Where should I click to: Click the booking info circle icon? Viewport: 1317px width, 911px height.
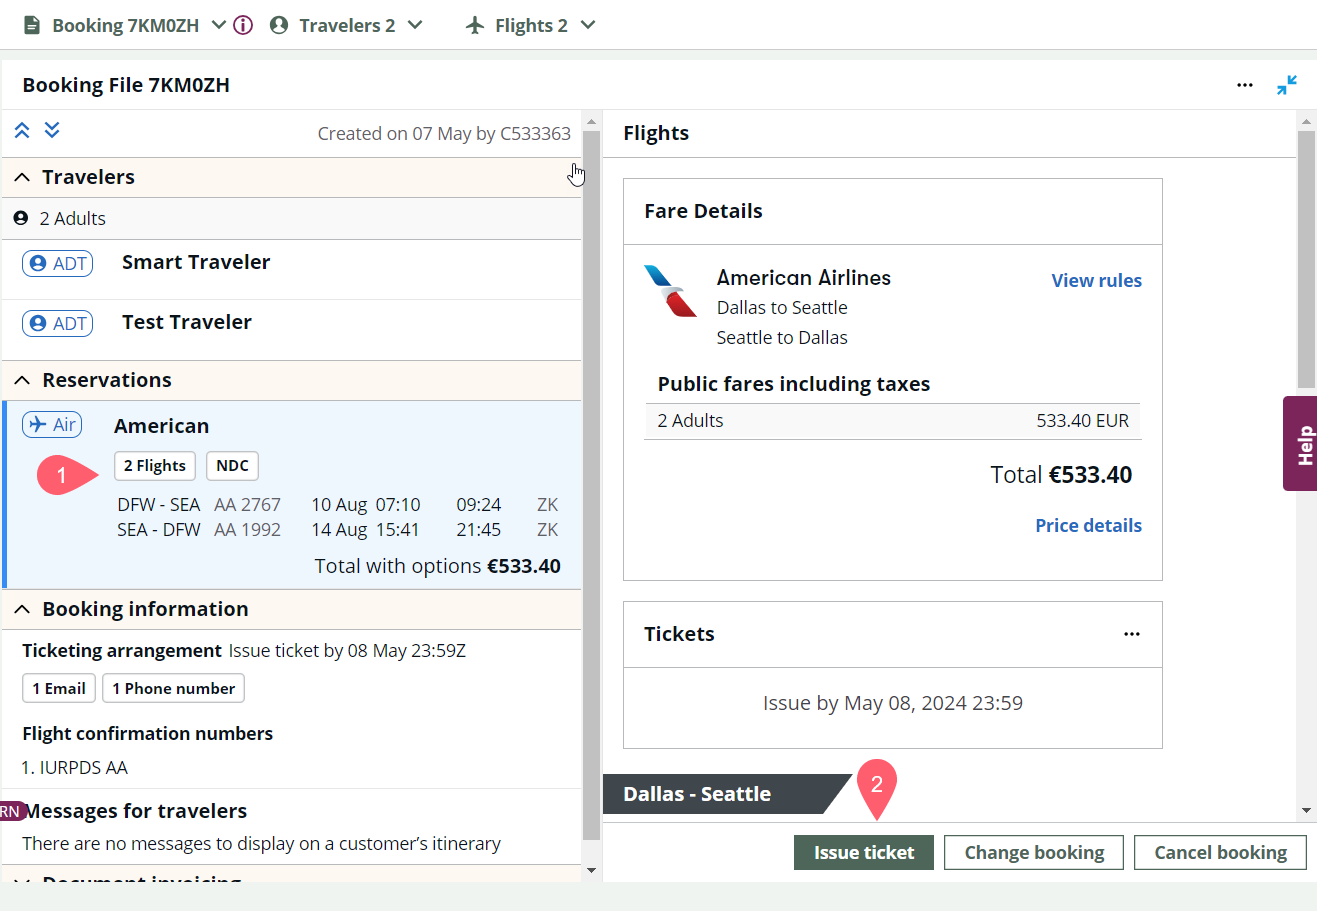243,25
